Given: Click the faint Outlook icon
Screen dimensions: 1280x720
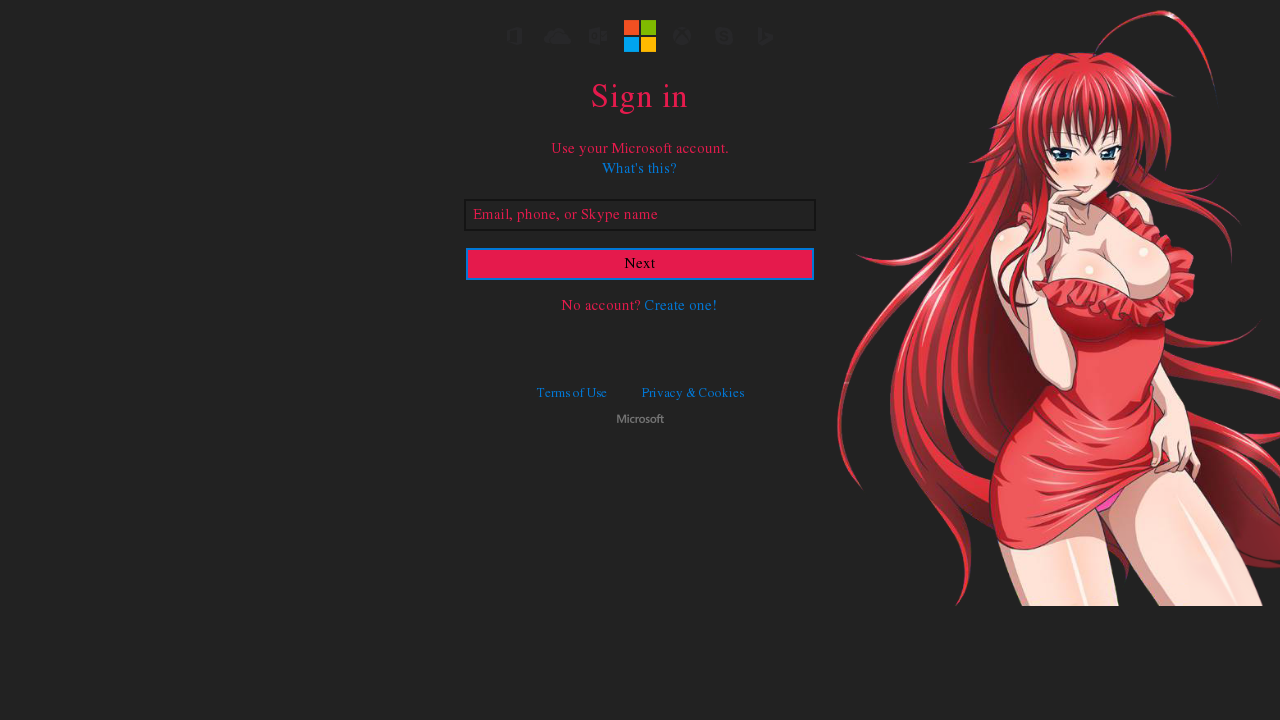Looking at the screenshot, I should coord(598,36).
